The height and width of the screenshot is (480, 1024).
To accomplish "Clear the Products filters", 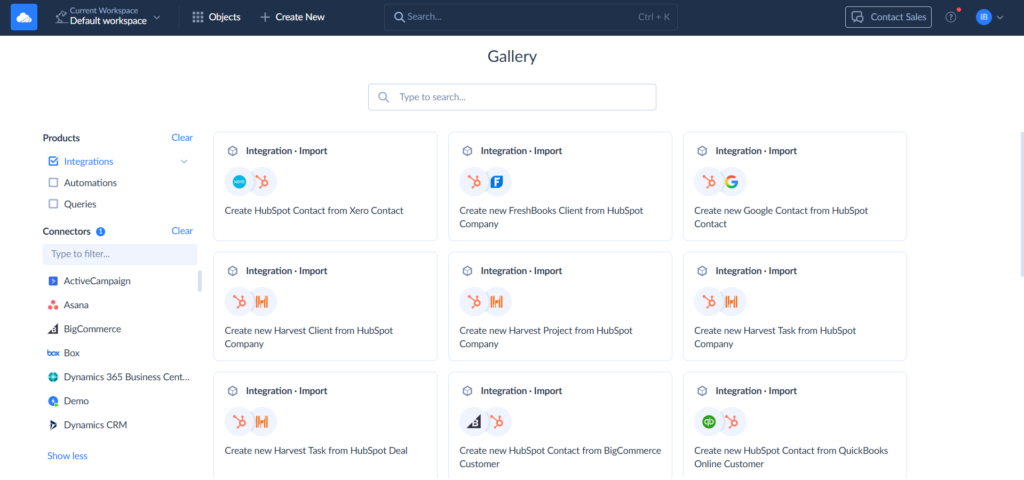I will pyautogui.click(x=182, y=138).
